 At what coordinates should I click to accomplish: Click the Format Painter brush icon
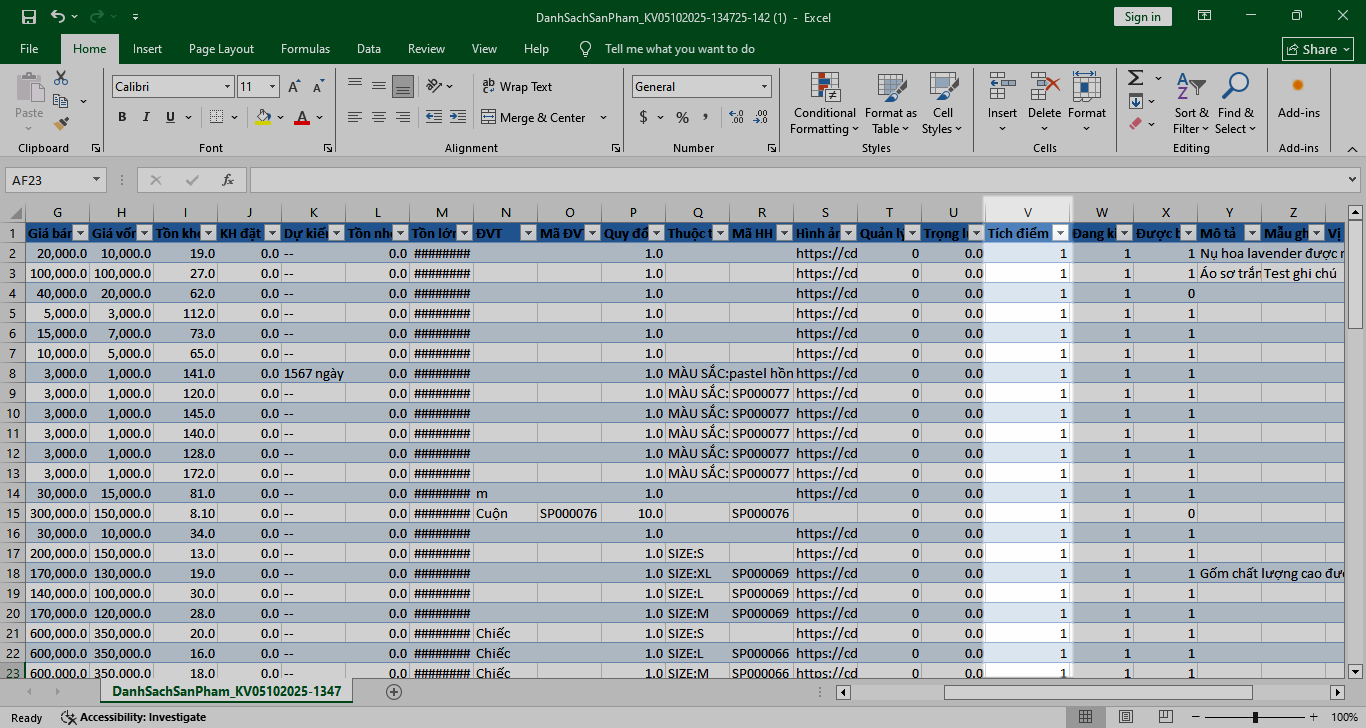point(61,124)
